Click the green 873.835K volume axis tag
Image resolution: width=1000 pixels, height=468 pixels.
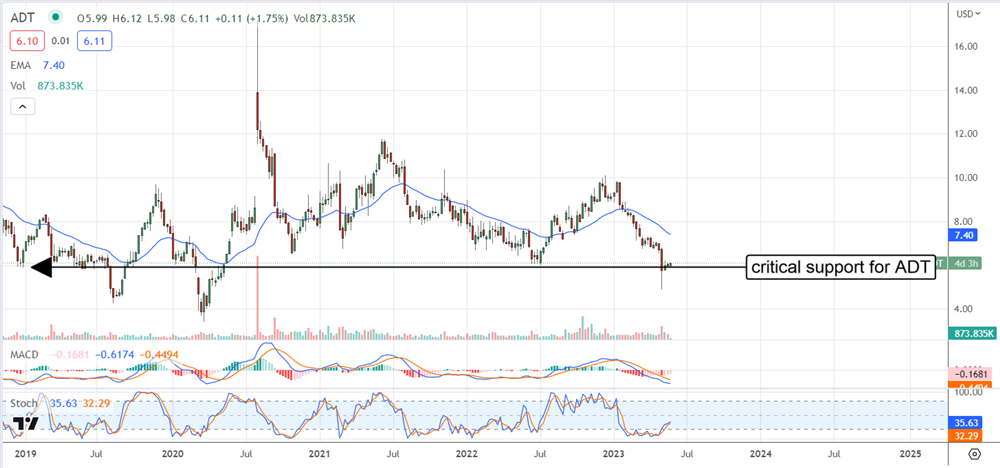pyautogui.click(x=971, y=333)
